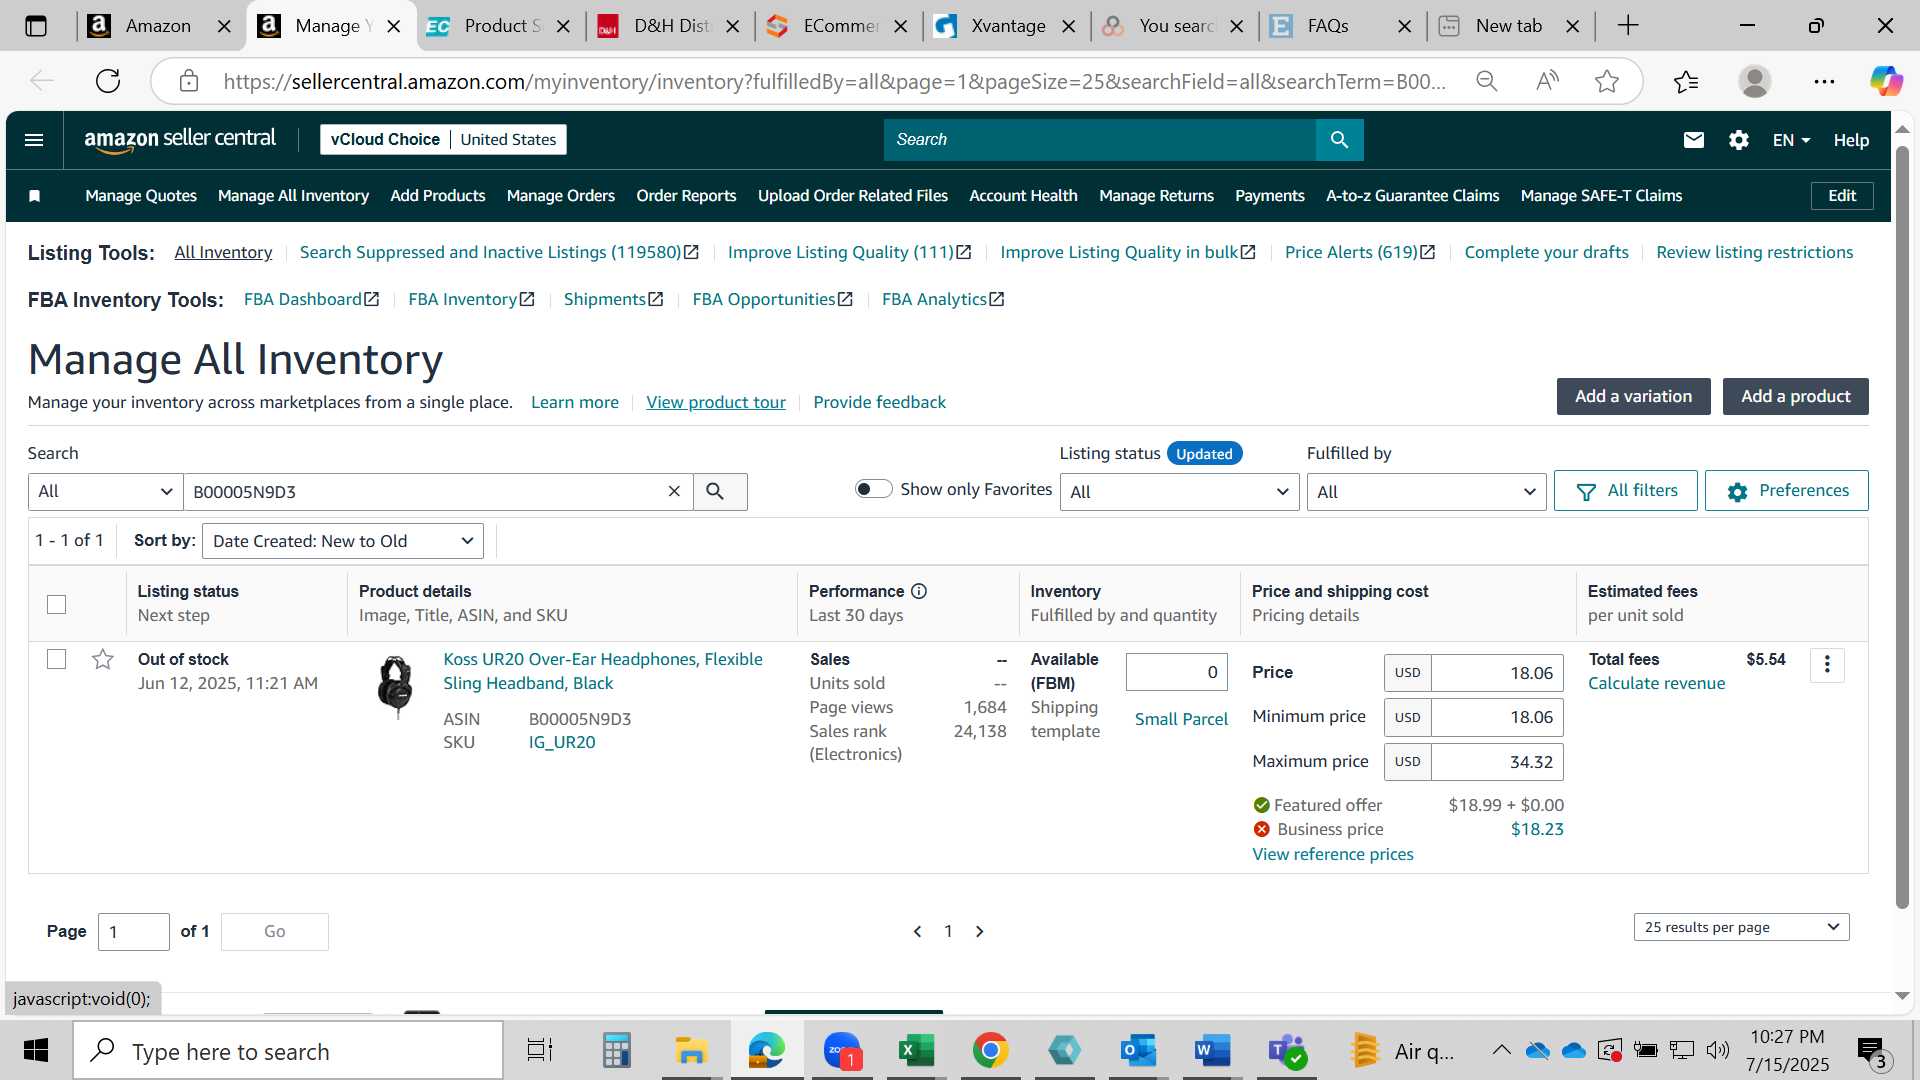This screenshot has height=1080, width=1920.
Task: Open Payments menu item
Action: (1269, 196)
